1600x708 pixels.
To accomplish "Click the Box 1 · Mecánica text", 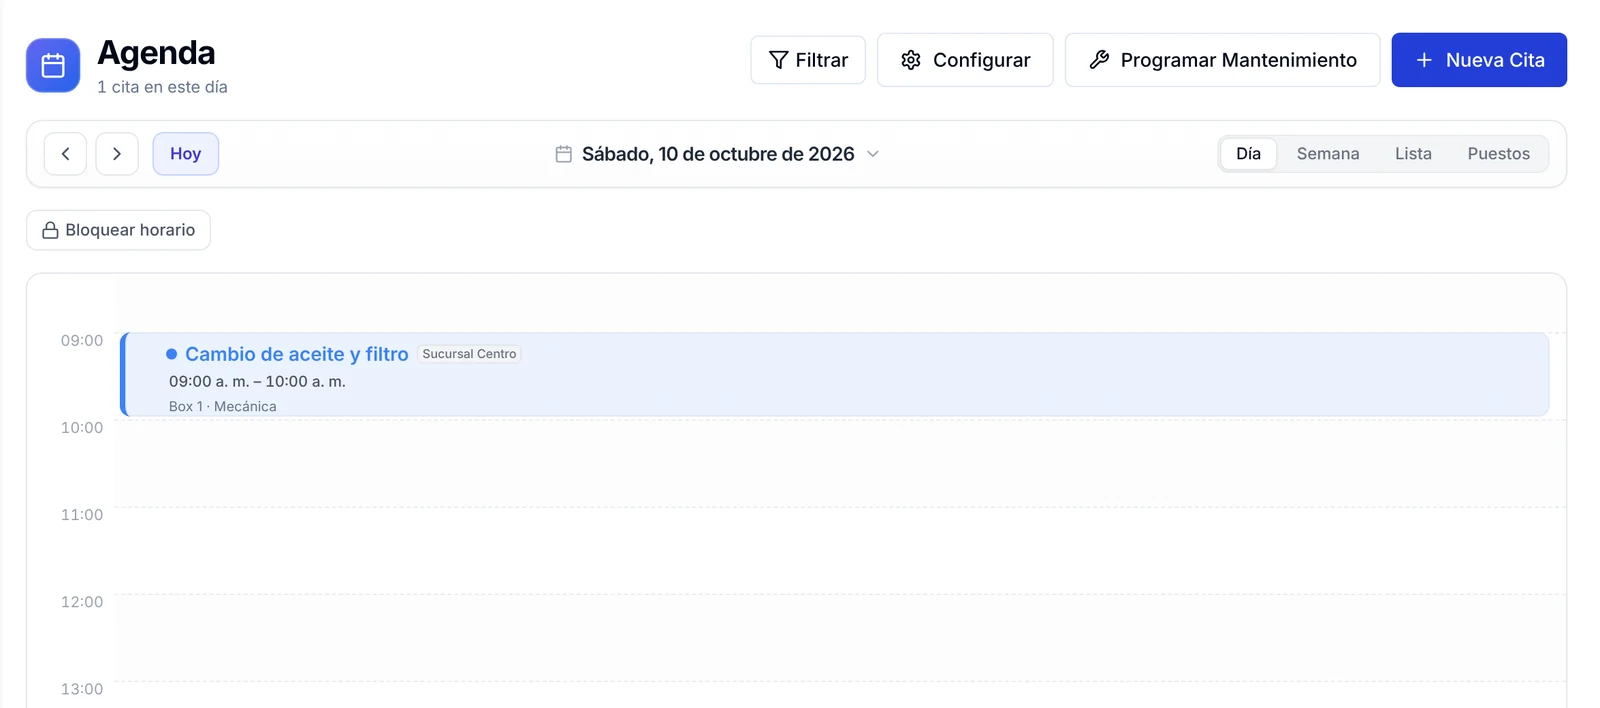I will (222, 406).
